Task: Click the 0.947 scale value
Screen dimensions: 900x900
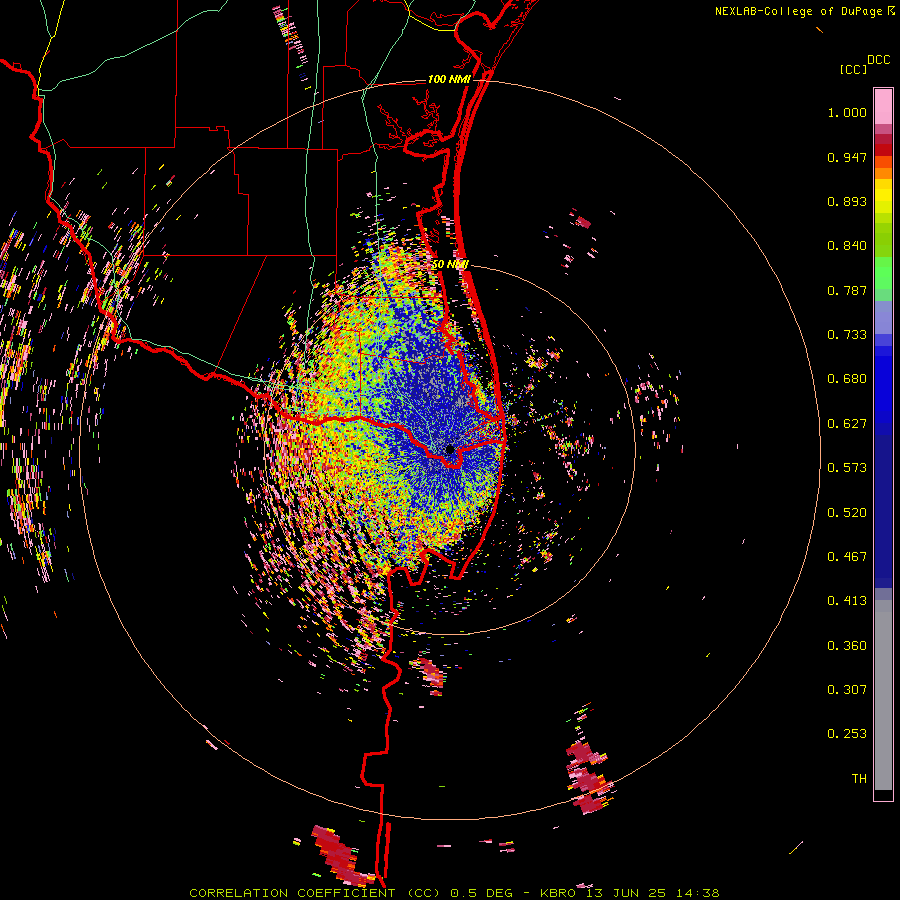Action: click(847, 157)
